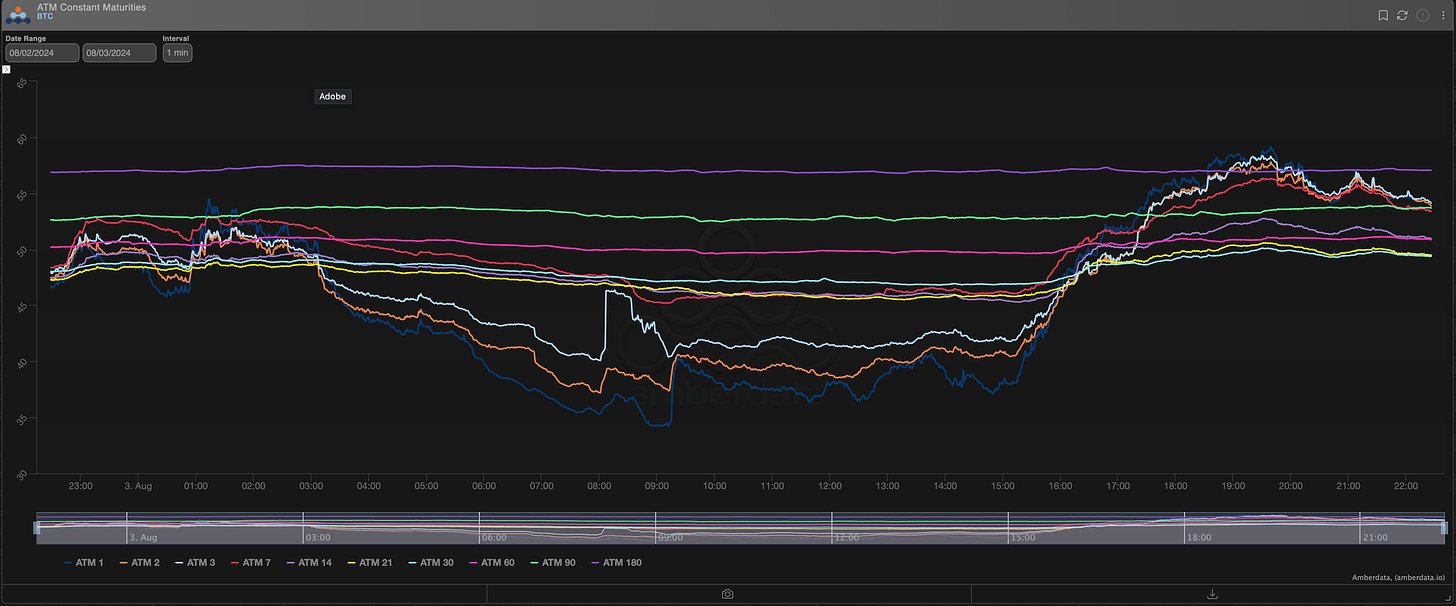Image resolution: width=1456 pixels, height=606 pixels.
Task: Click the 16:00 x-axis label
Action: point(1060,486)
